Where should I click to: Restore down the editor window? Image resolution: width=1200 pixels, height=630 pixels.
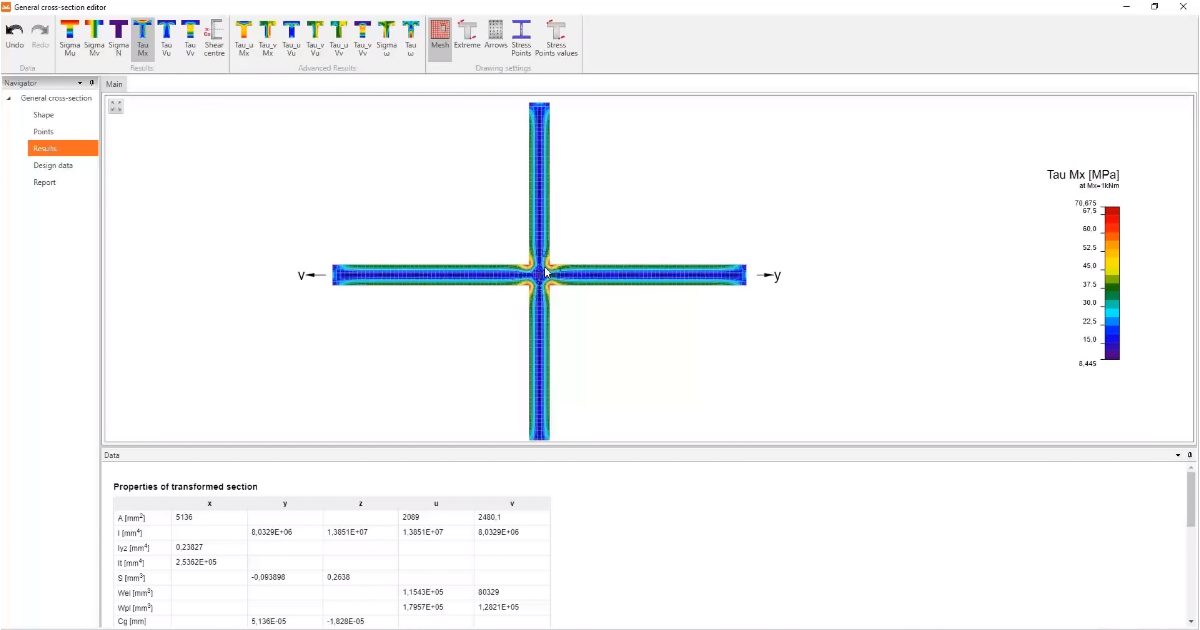point(1155,6)
